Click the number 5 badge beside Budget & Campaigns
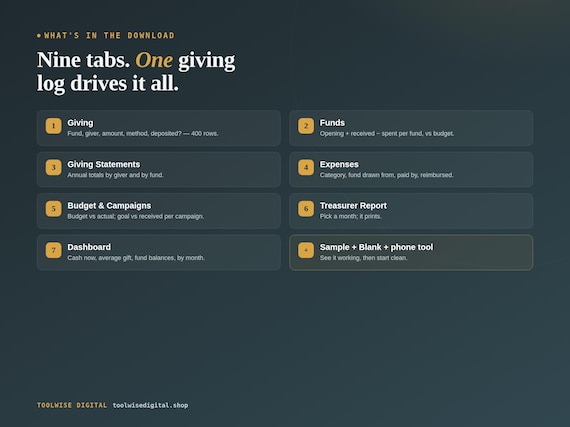The image size is (570, 427). click(x=53, y=209)
